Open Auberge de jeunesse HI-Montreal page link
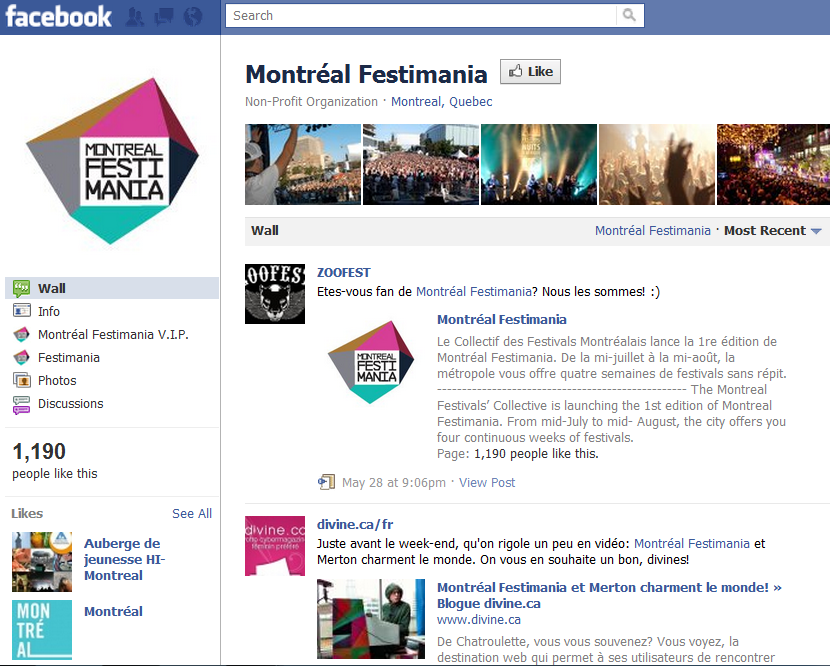Viewport: 830px width, 666px height. [125, 559]
